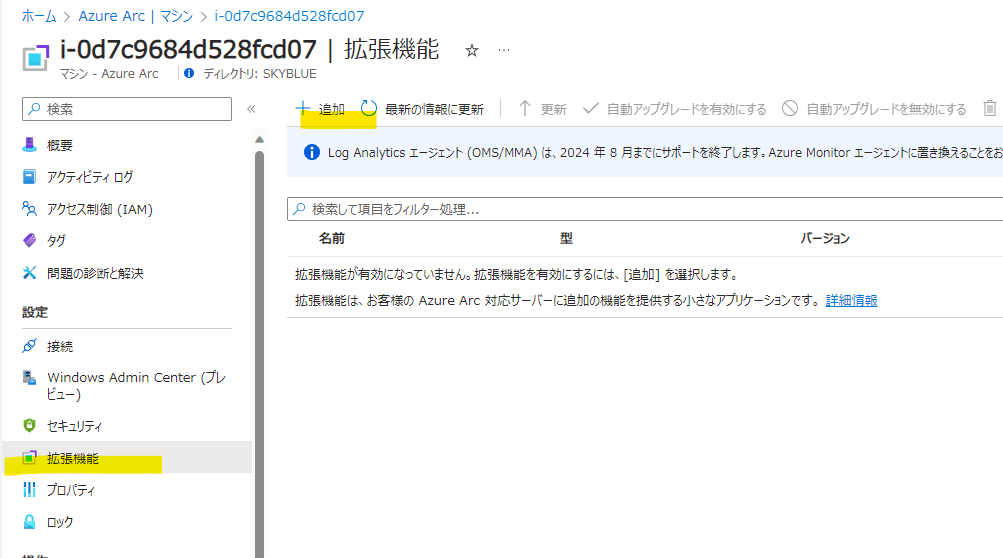Click the lock icon in the sidebar
Image resolution: width=1003 pixels, height=558 pixels.
pos(29,522)
